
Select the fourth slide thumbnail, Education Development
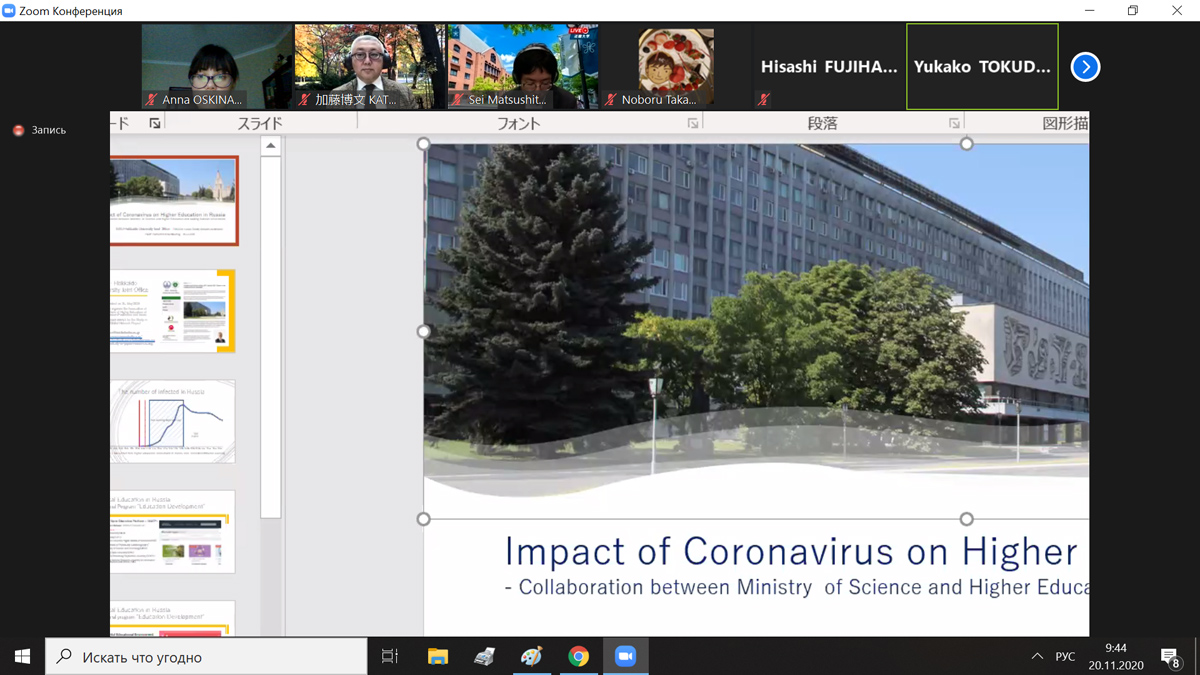pyautogui.click(x=172, y=531)
